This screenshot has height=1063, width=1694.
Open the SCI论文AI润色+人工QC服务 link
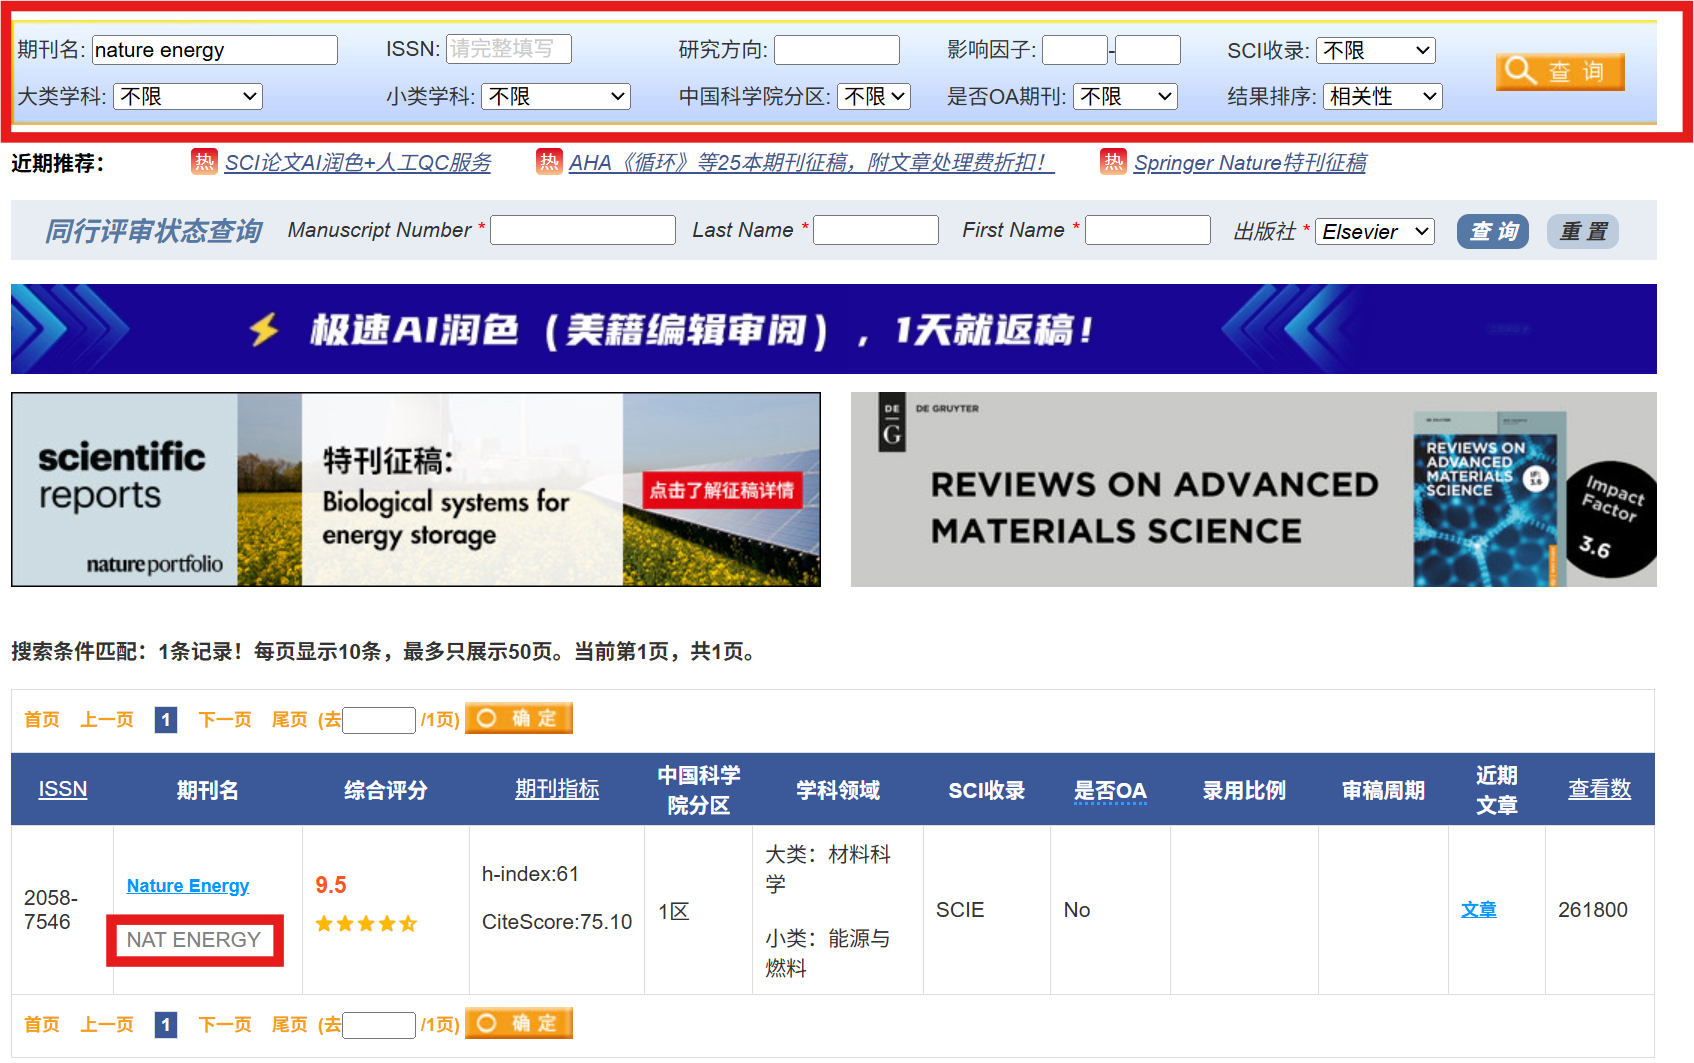click(x=358, y=163)
